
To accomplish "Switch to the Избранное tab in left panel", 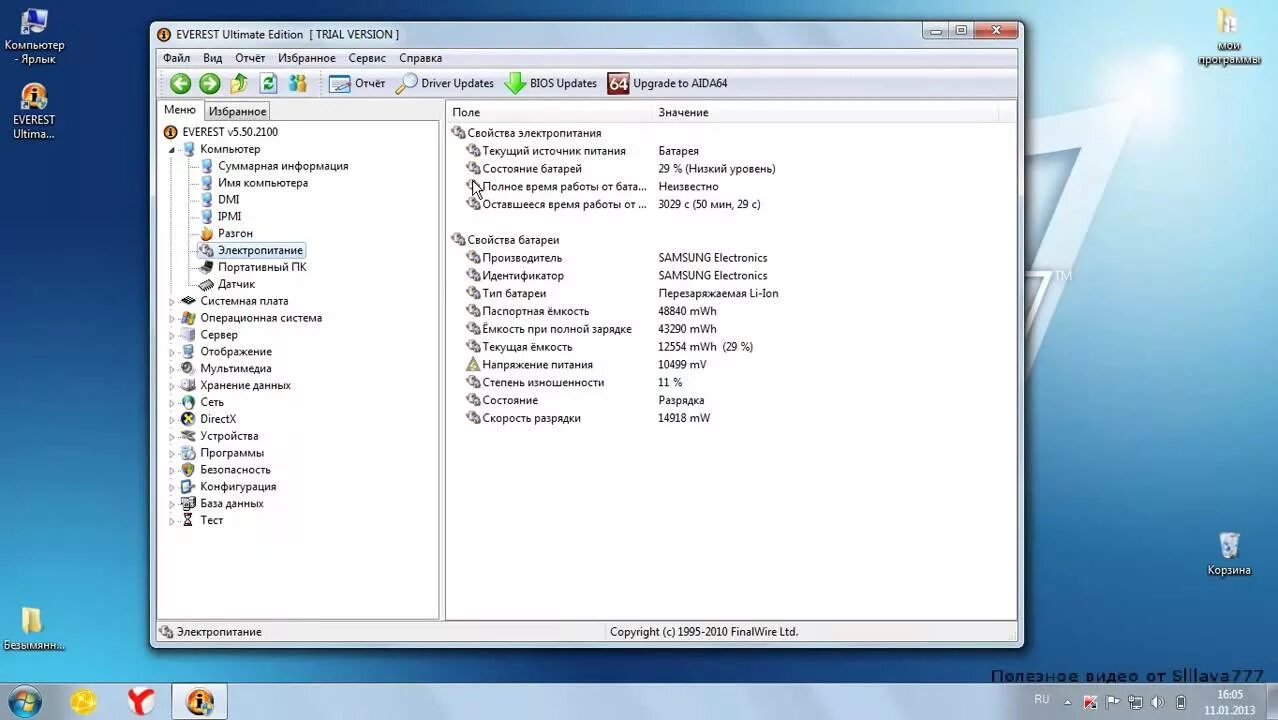I will [x=237, y=111].
